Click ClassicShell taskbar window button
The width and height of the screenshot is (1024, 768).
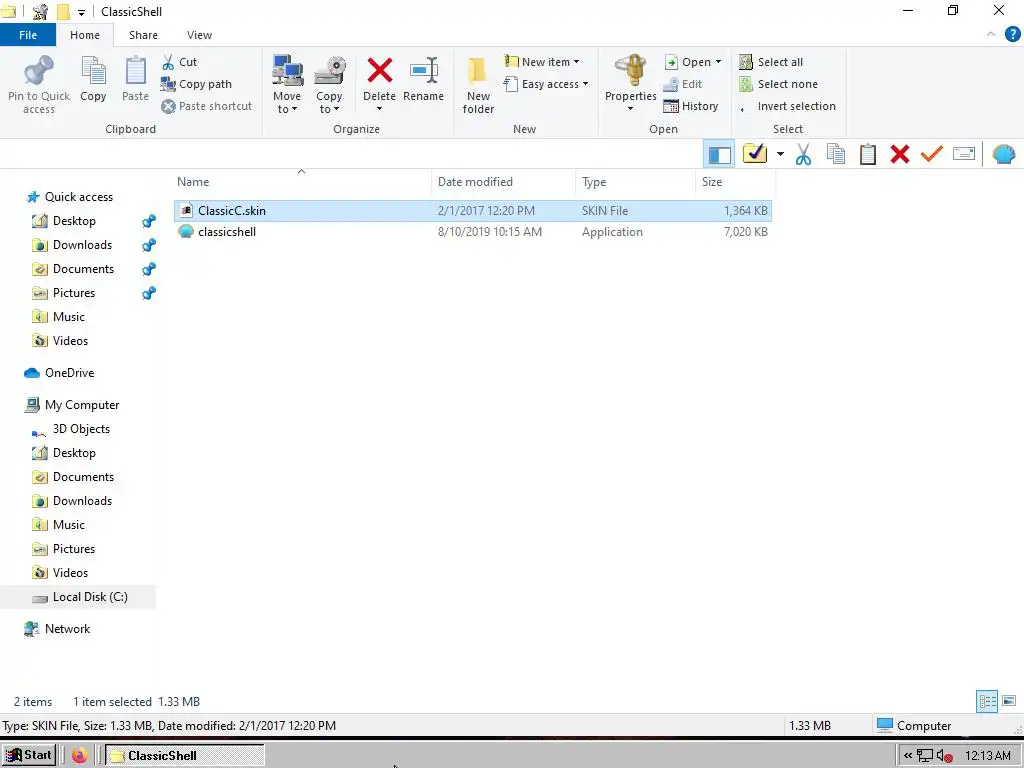click(185, 756)
